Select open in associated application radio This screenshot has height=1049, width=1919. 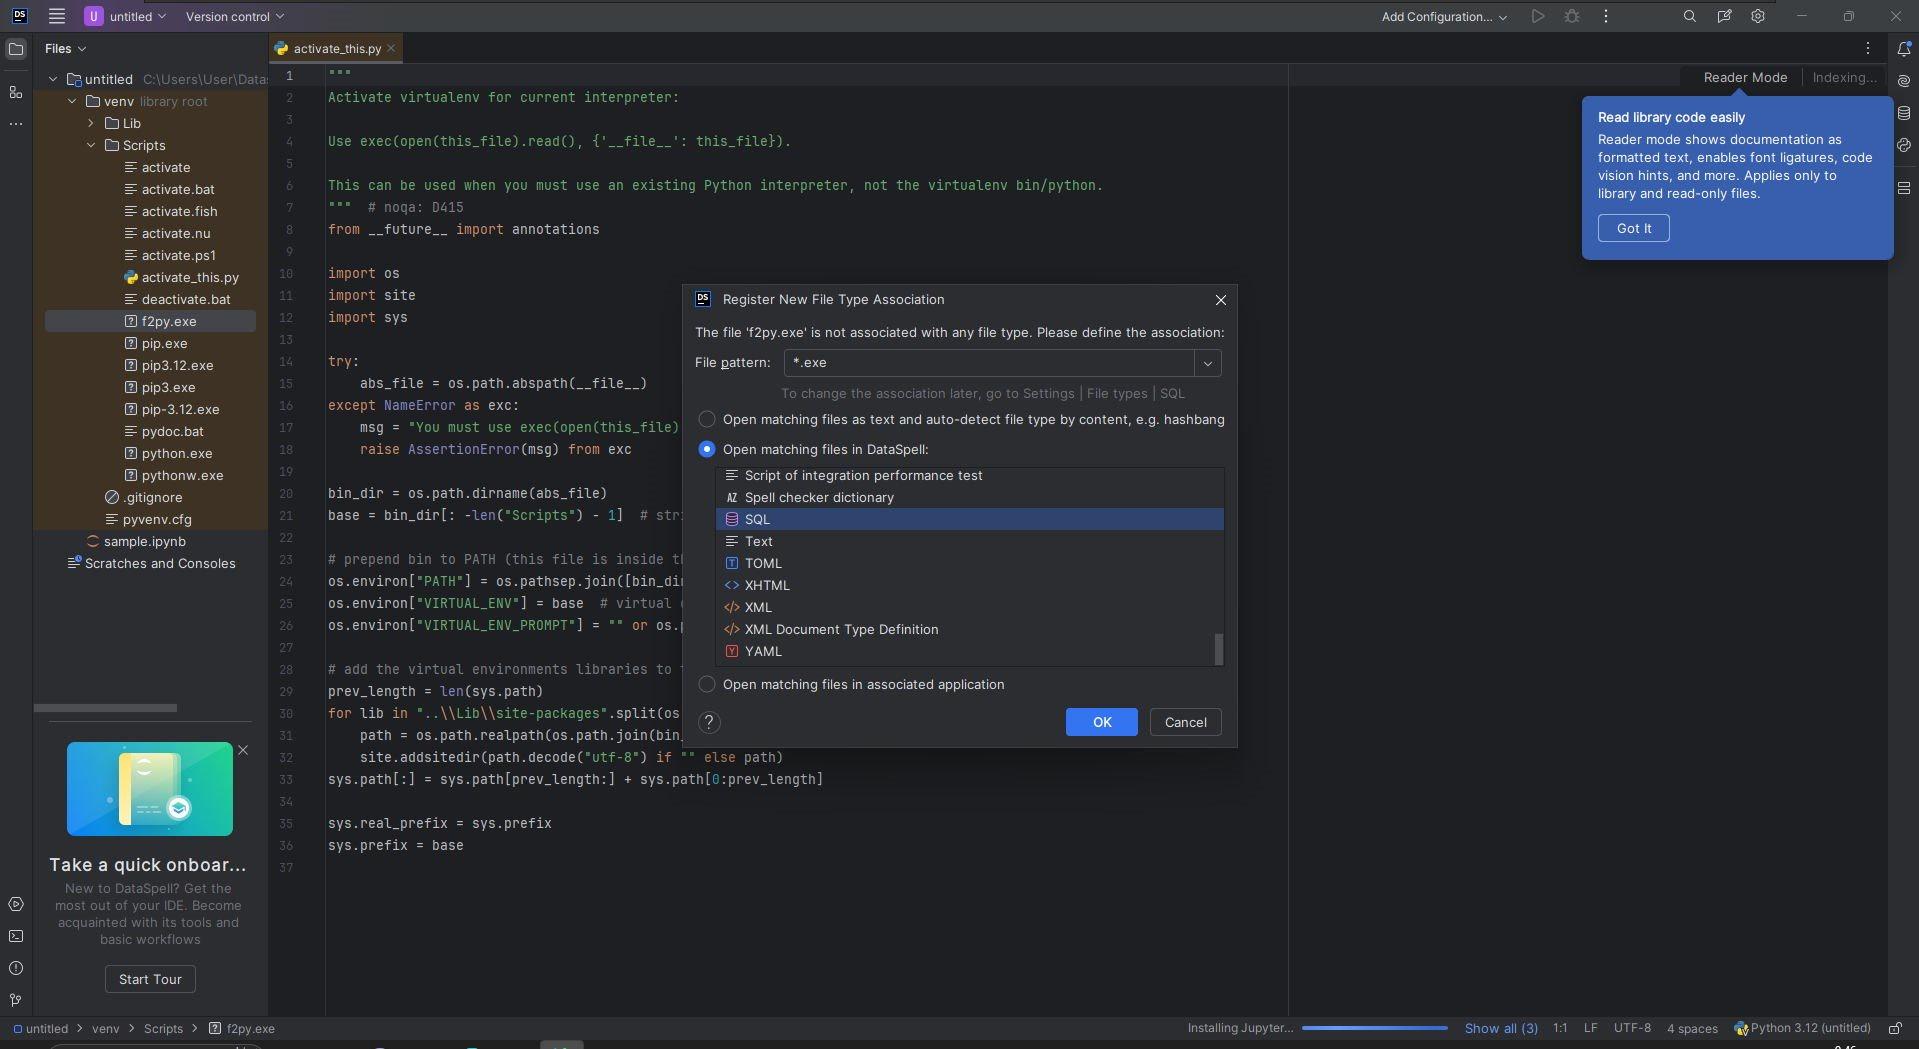(707, 684)
